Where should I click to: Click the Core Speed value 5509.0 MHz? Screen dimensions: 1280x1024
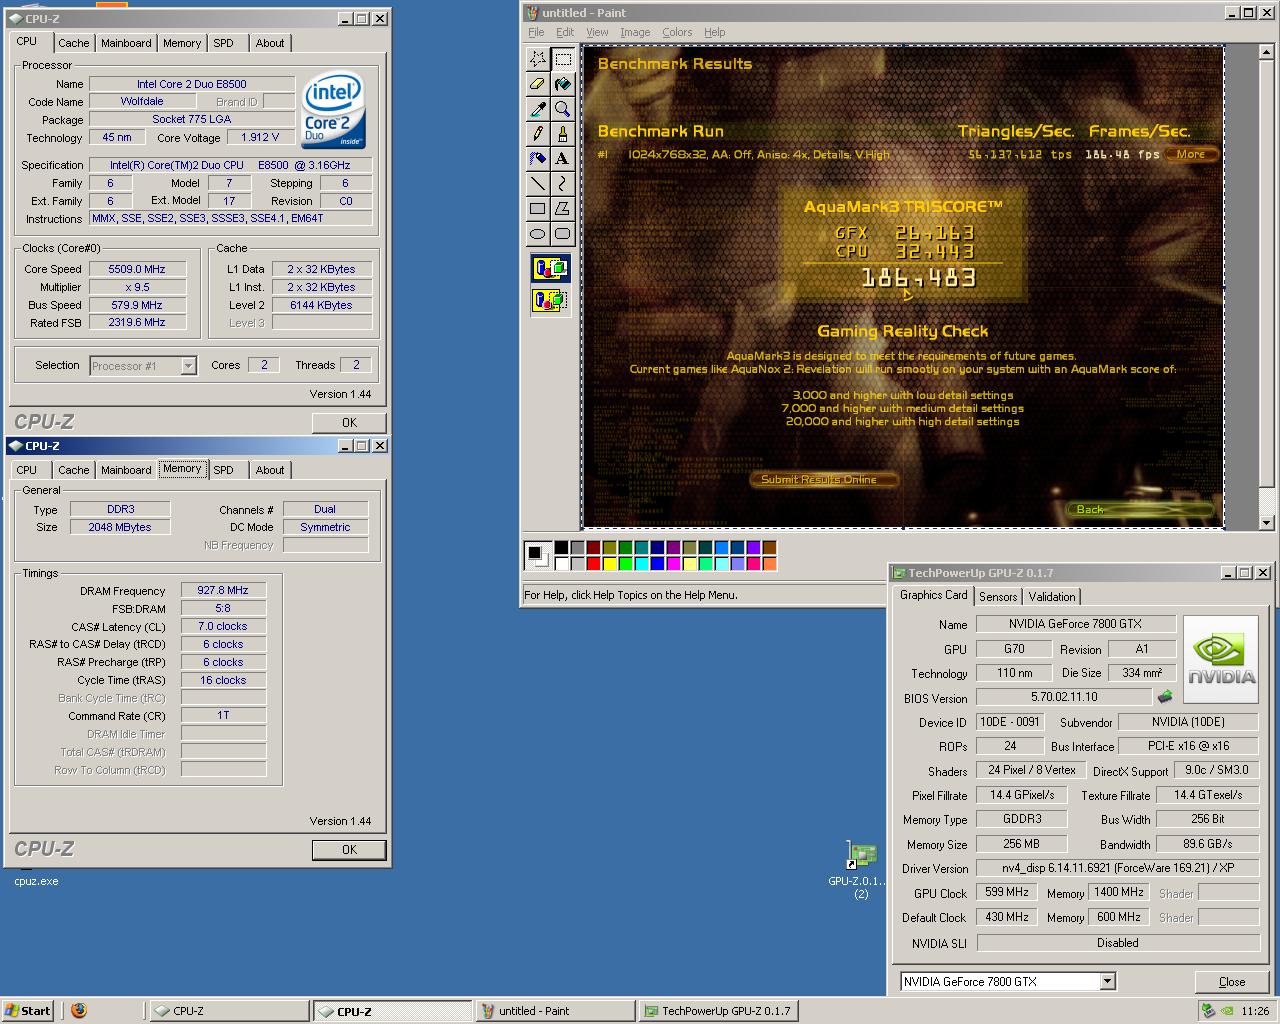tap(137, 269)
